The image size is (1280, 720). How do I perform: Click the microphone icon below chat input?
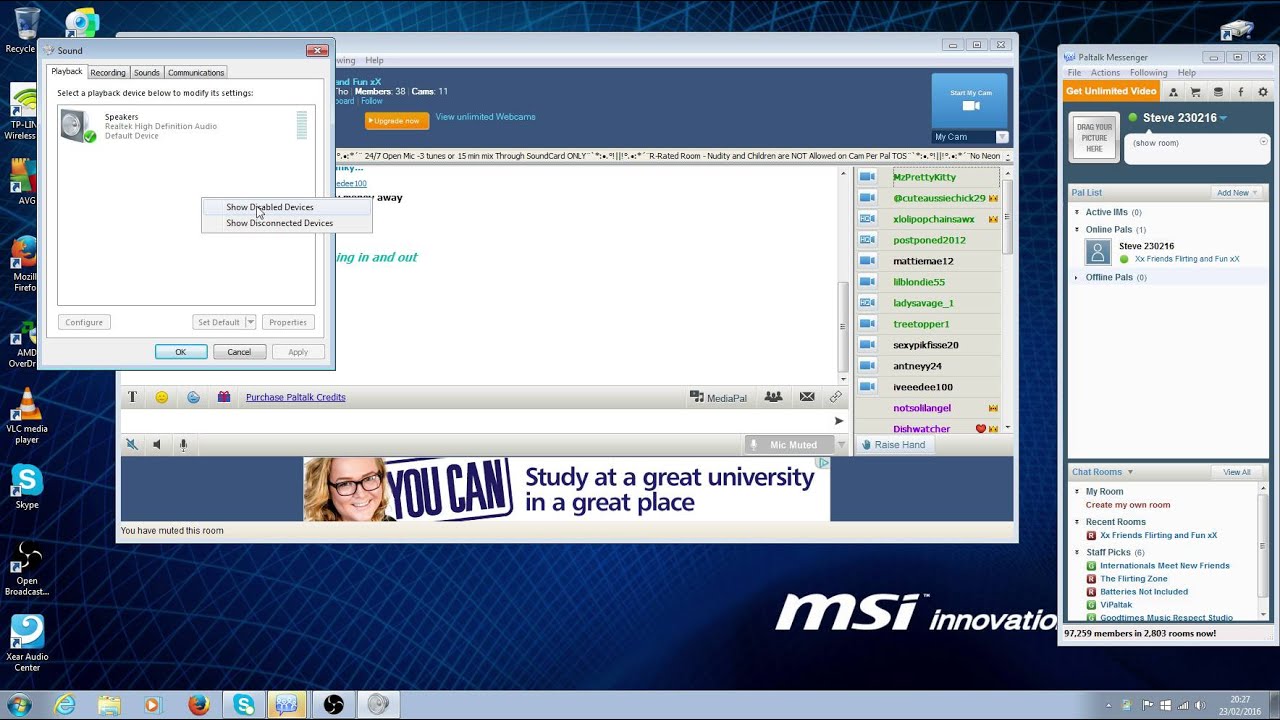[x=183, y=445]
